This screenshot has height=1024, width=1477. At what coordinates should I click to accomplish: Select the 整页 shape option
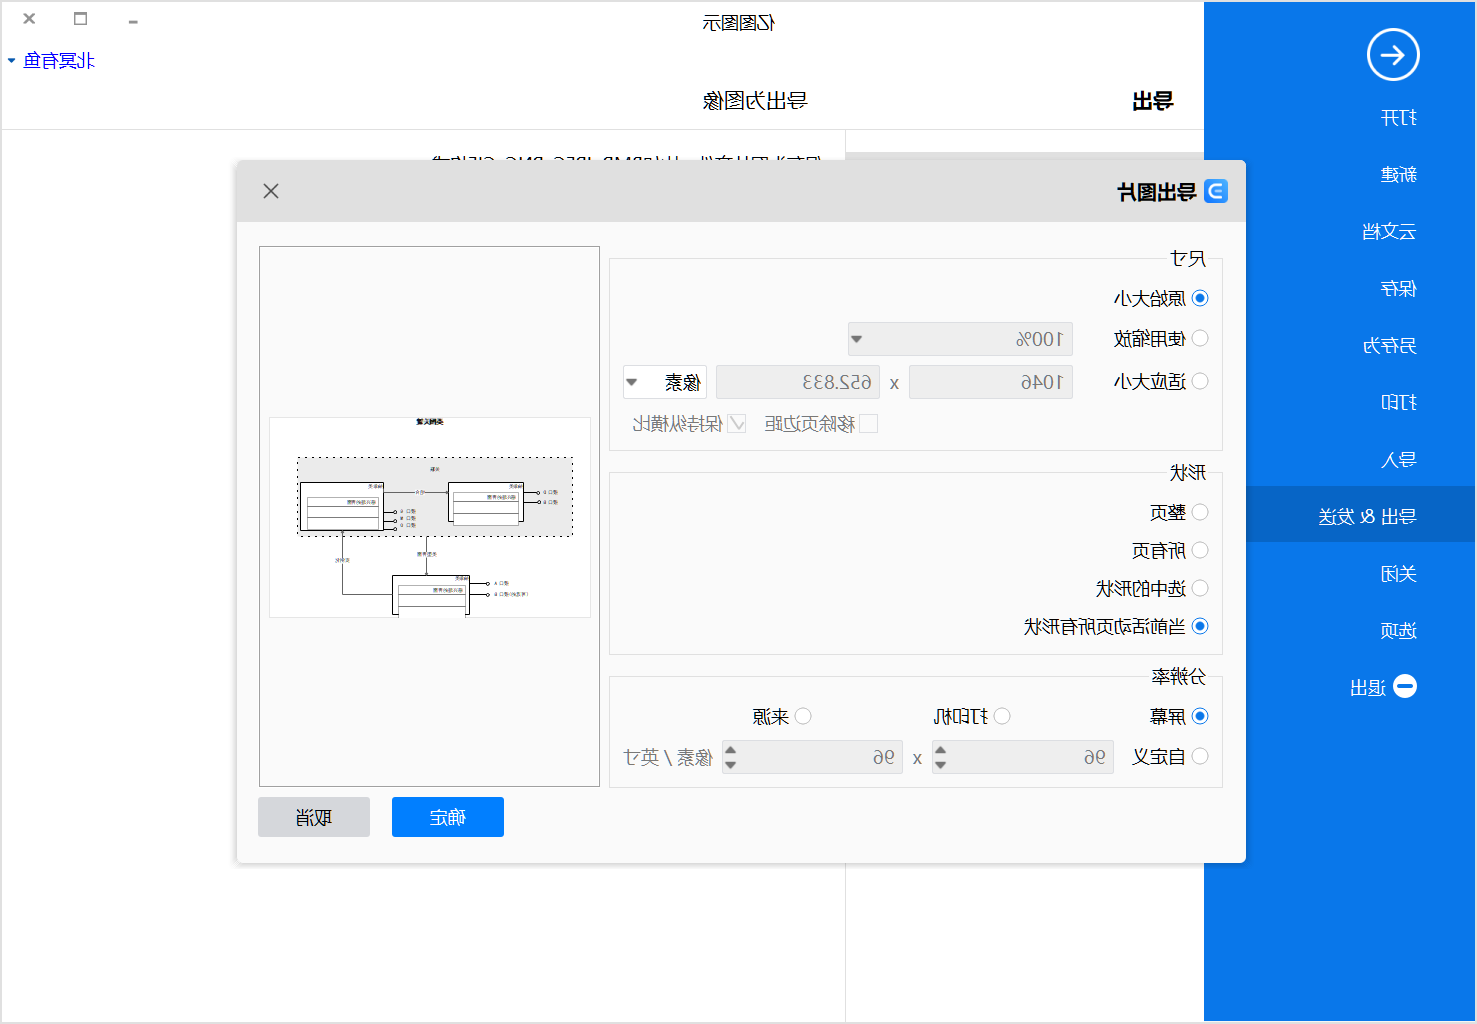(x=1200, y=512)
